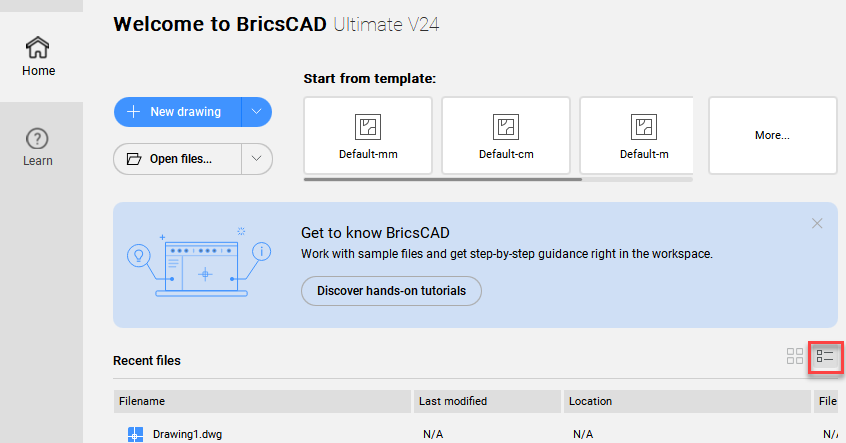Click Discover hands-on tutorials button
This screenshot has height=443, width=846.
(391, 291)
